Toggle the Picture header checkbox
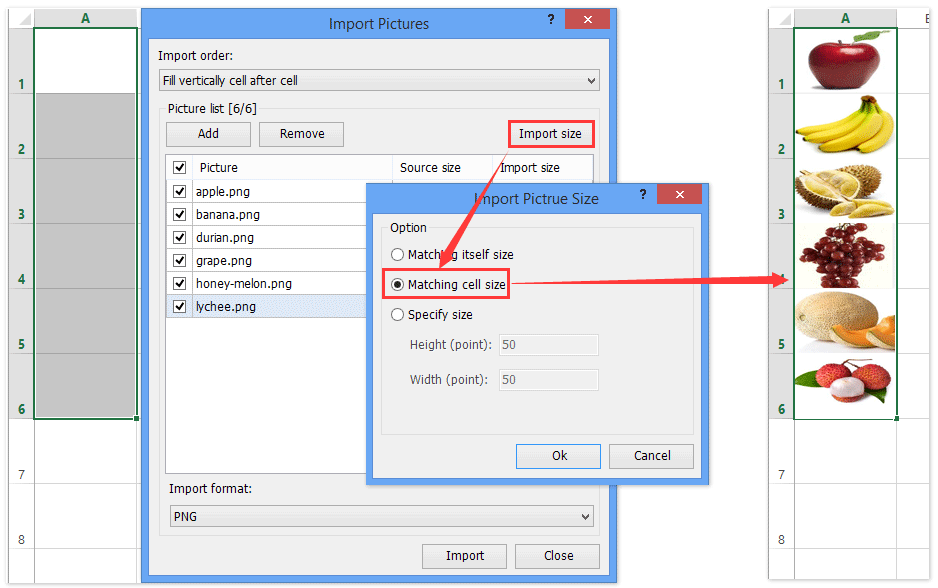The height and width of the screenshot is (588, 938). pyautogui.click(x=178, y=168)
